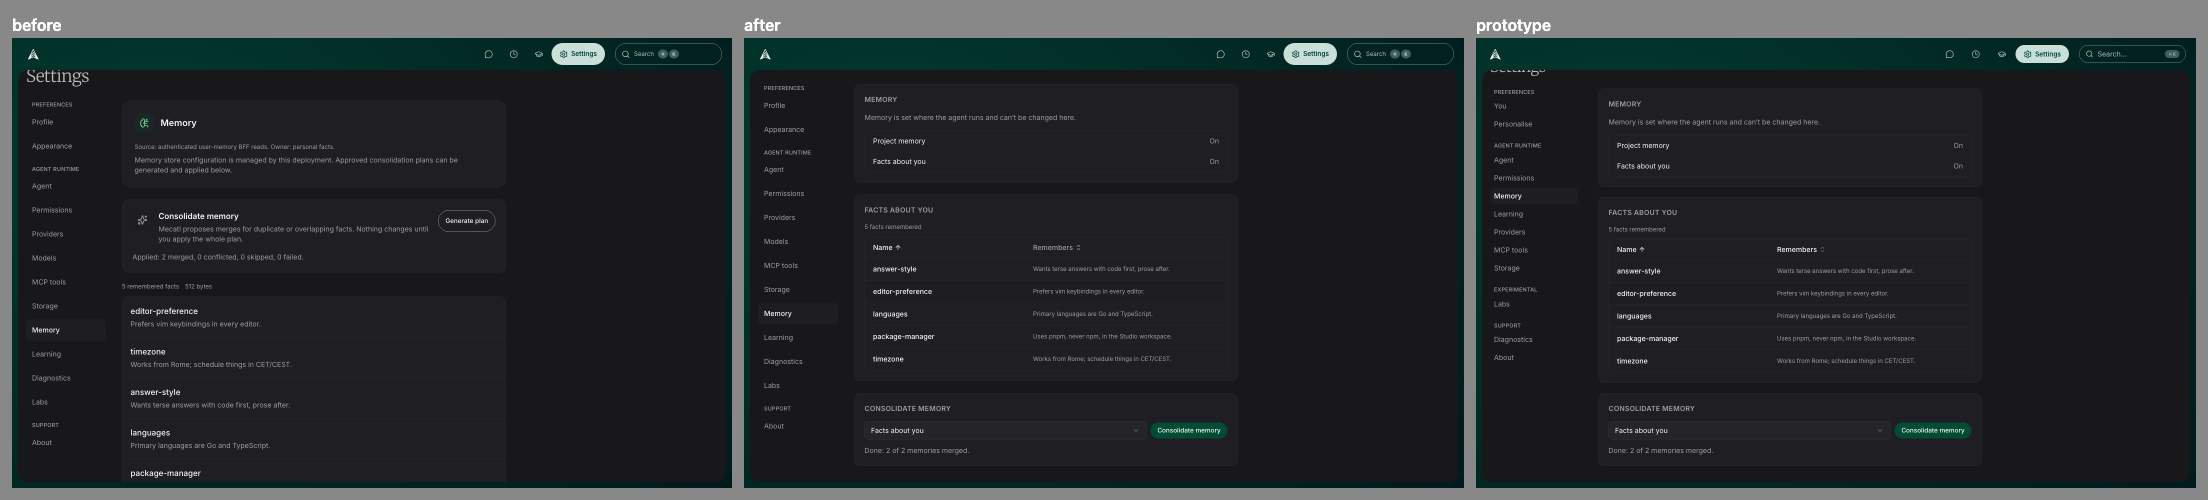Open Models in after panel sidebar

coord(798,242)
